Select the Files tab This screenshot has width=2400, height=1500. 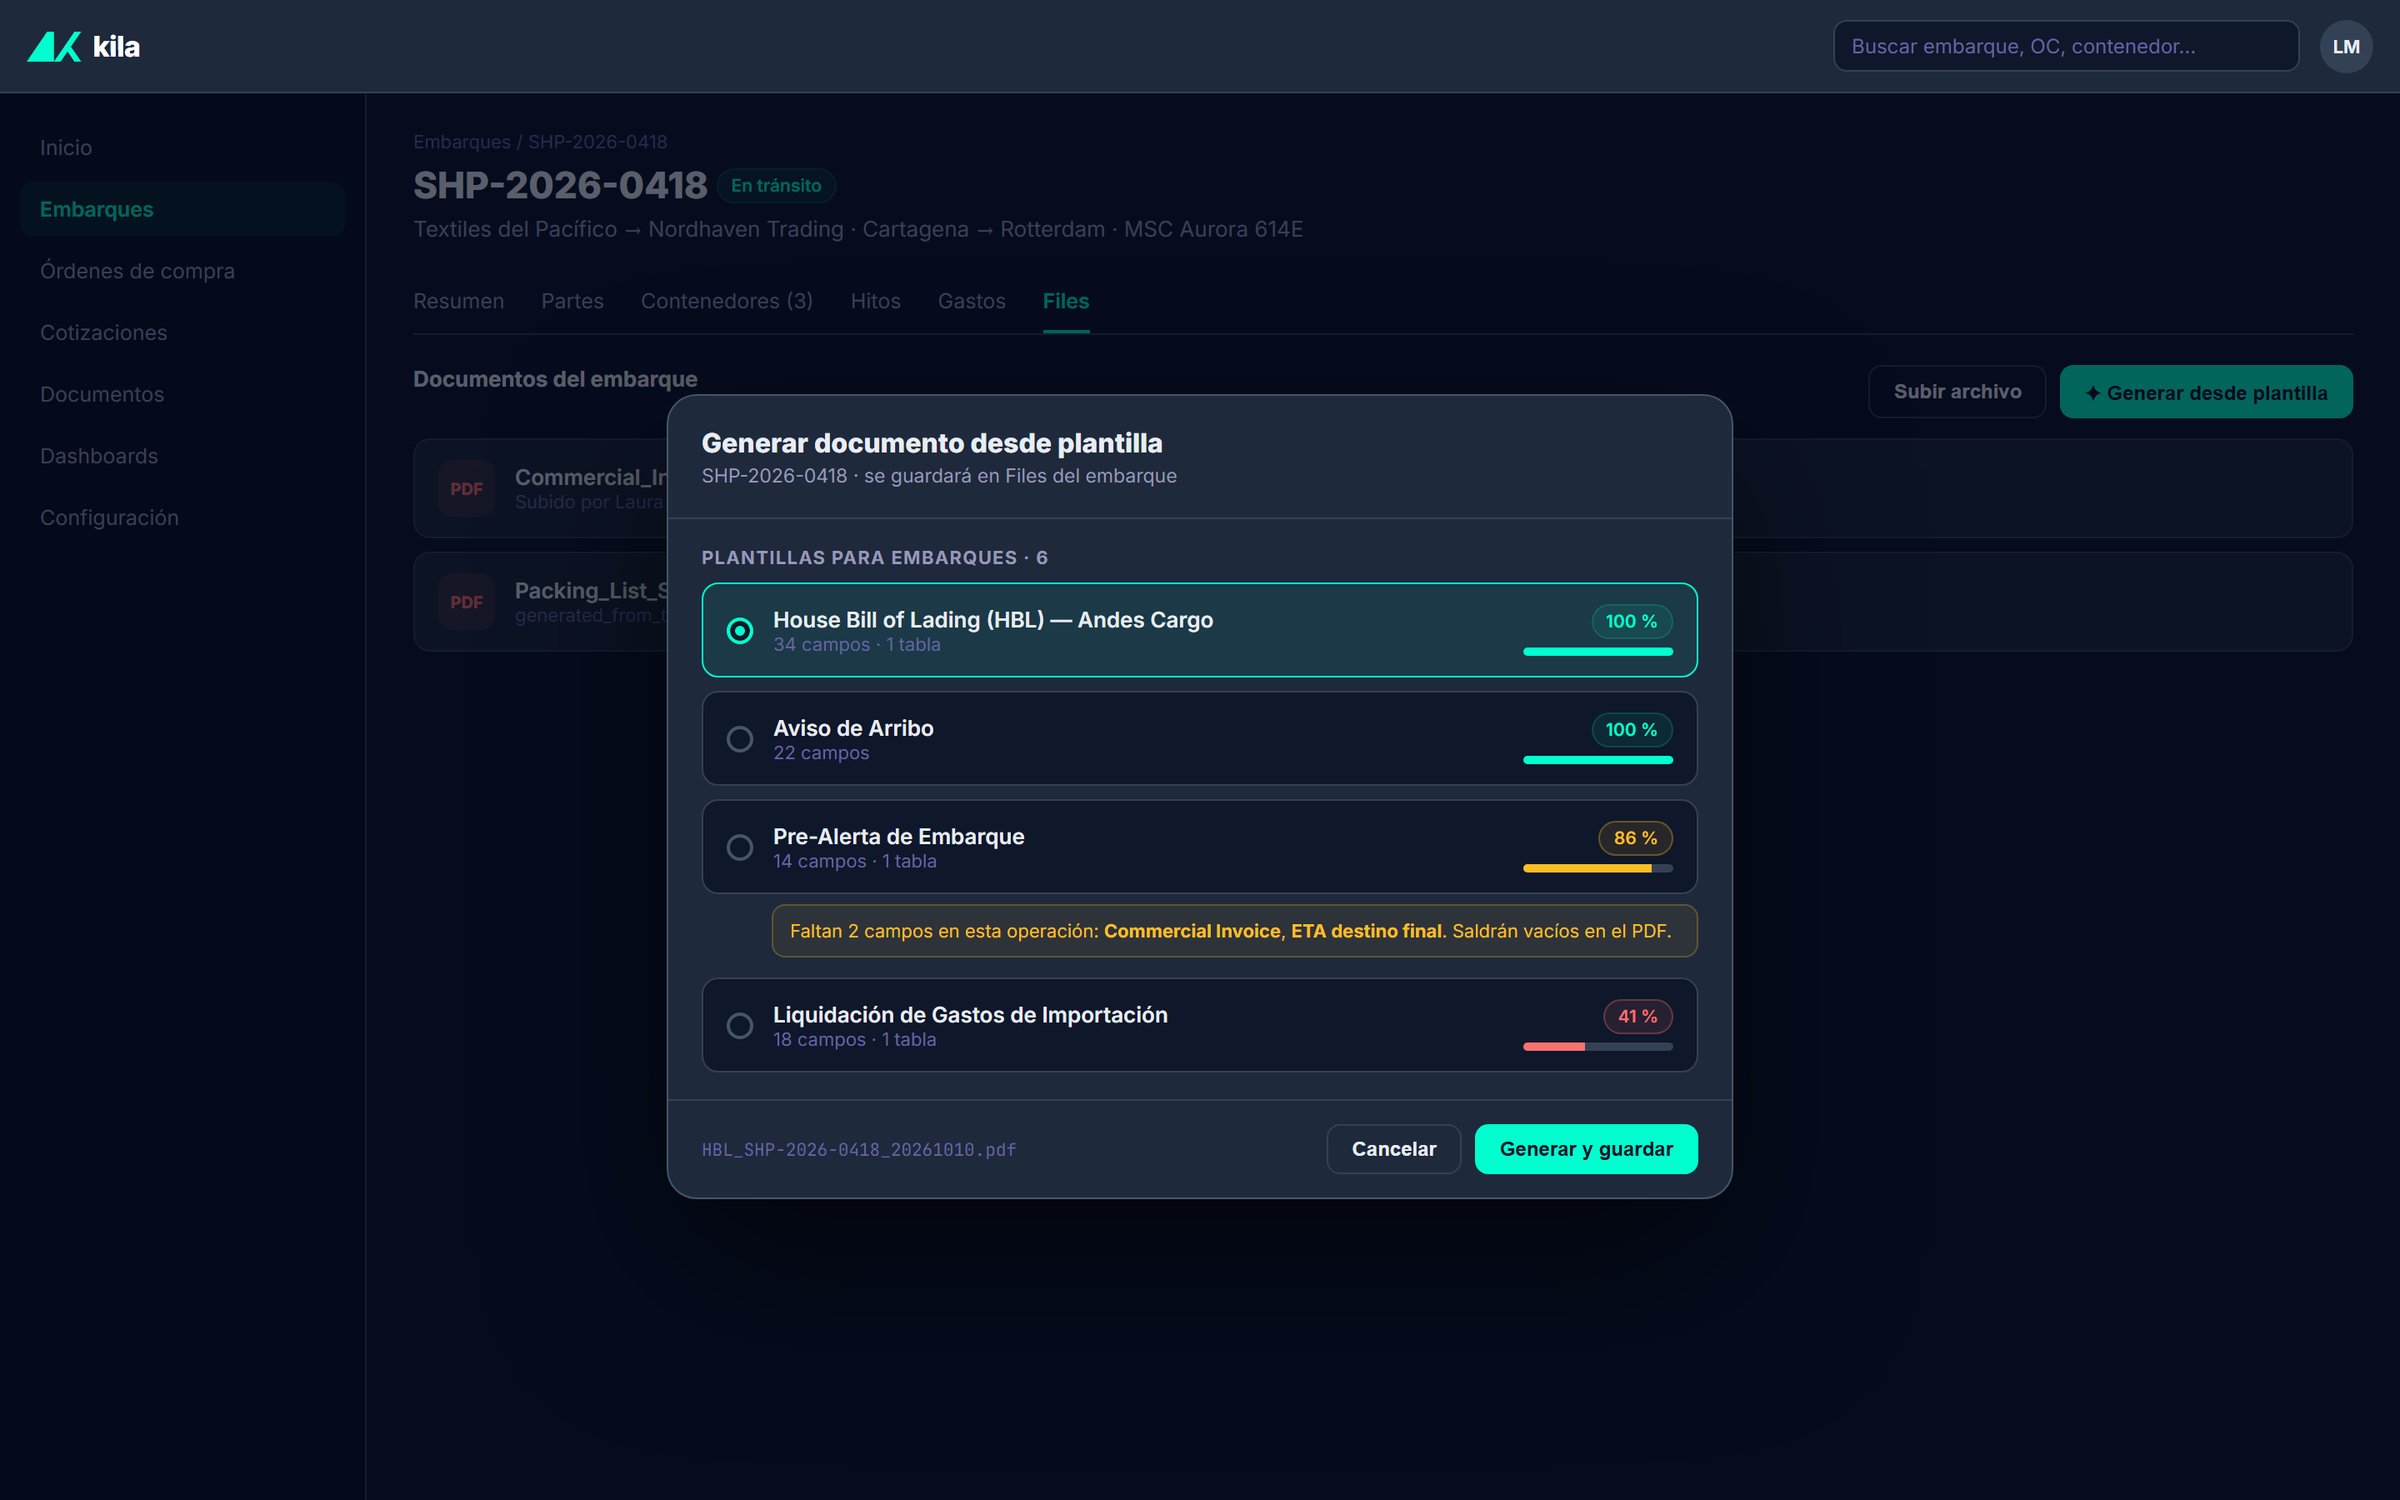coord(1066,301)
